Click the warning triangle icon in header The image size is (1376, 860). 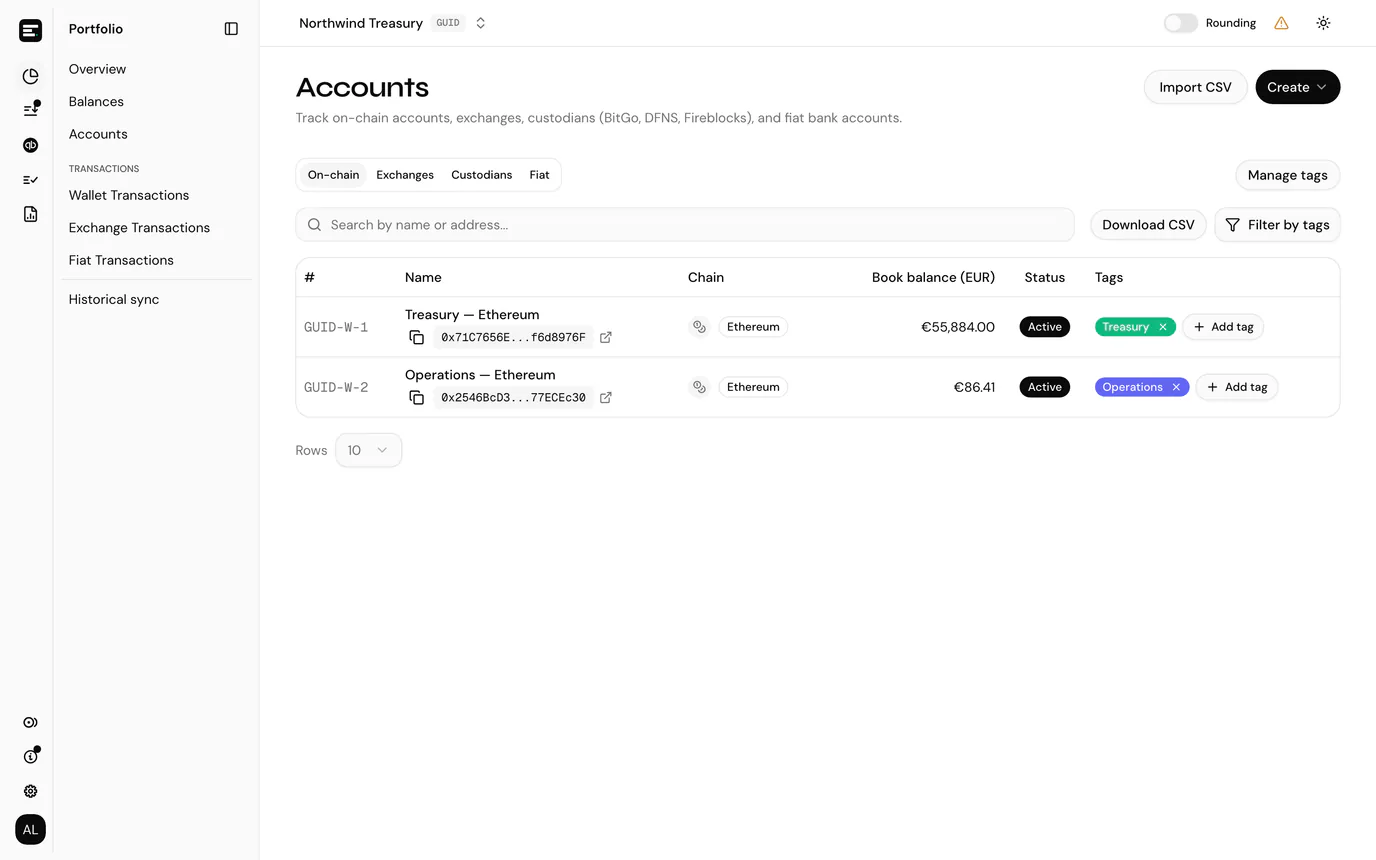point(1281,23)
